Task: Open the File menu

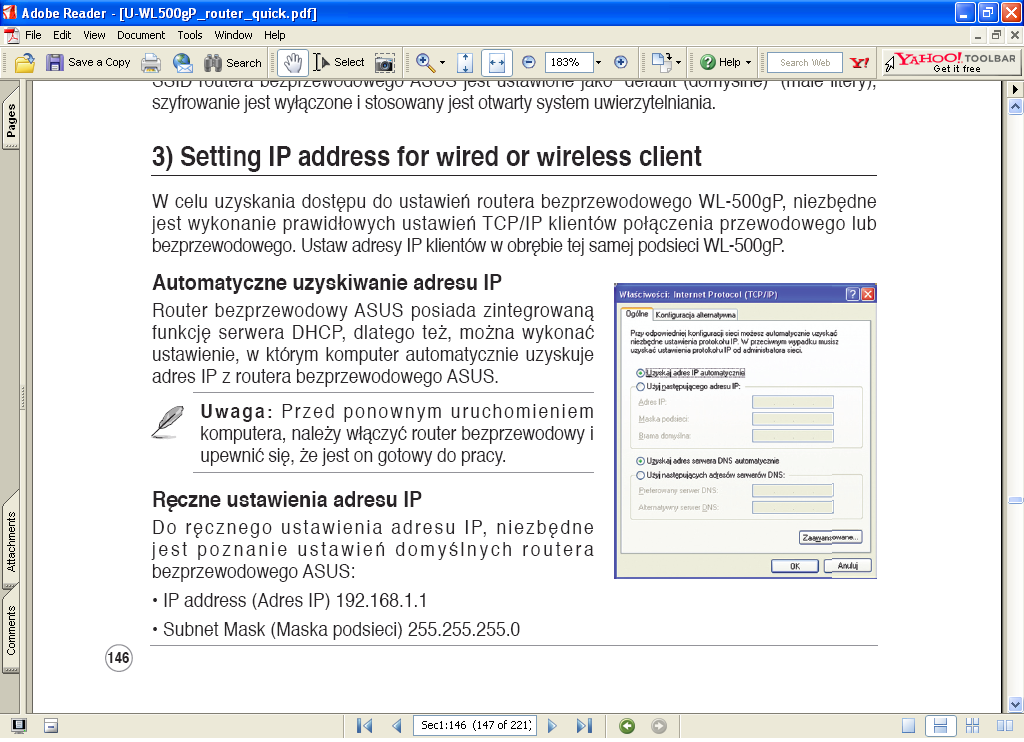Action: pyautogui.click(x=33, y=35)
